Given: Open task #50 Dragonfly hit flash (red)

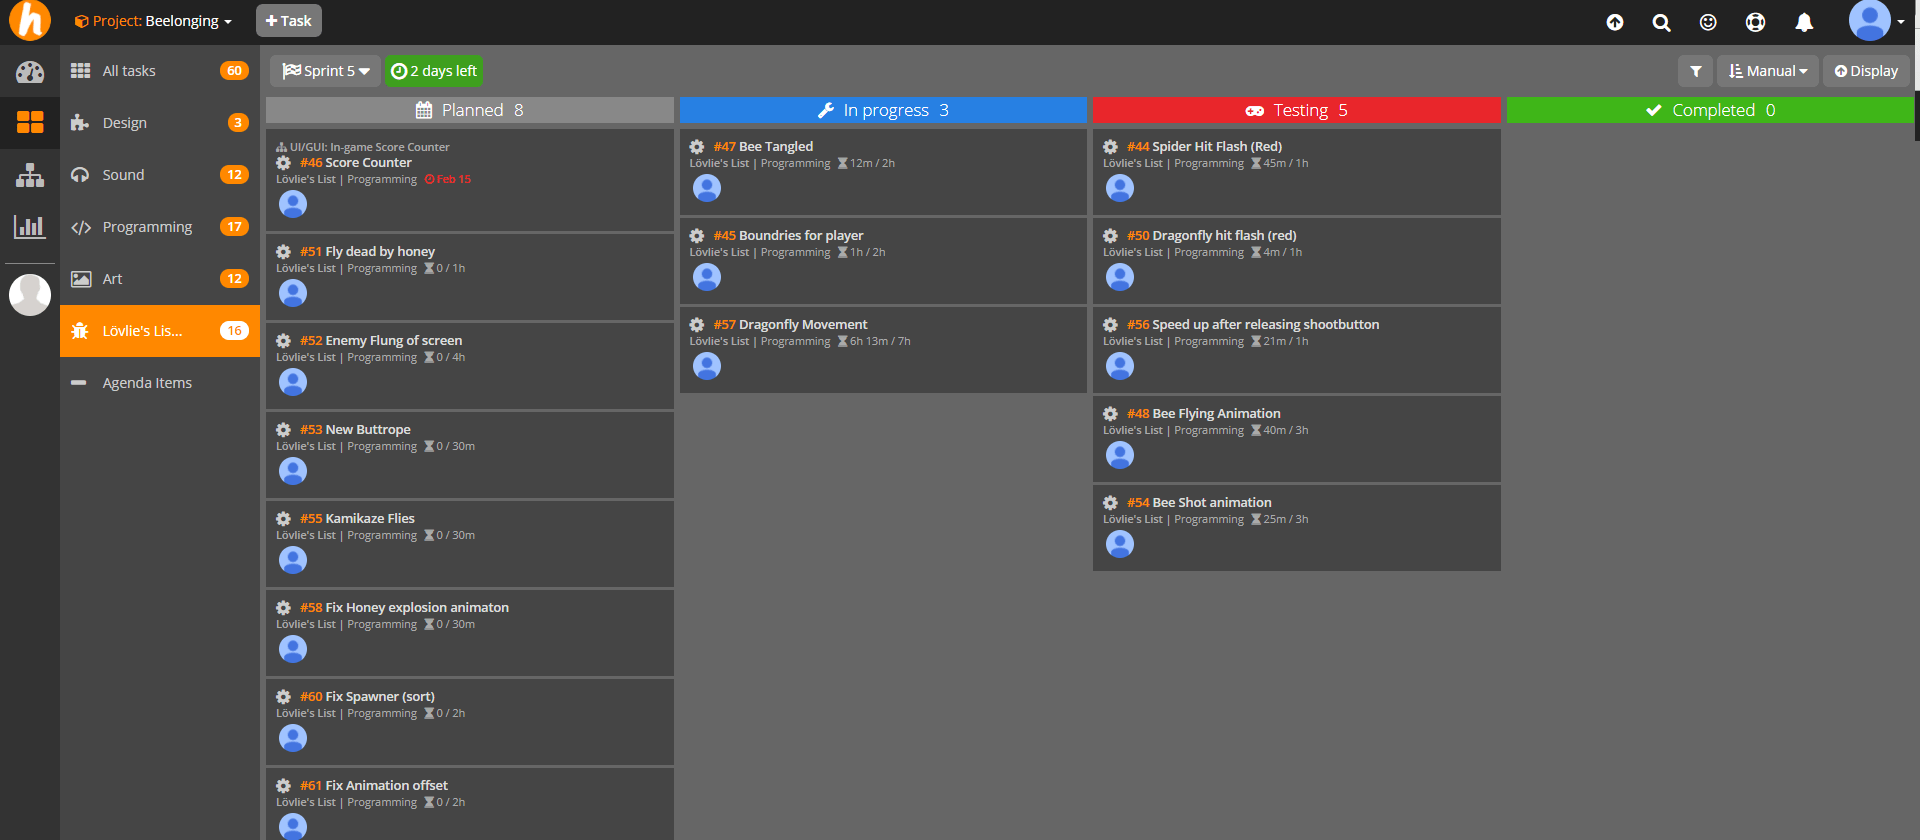Looking at the screenshot, I should tap(1211, 236).
